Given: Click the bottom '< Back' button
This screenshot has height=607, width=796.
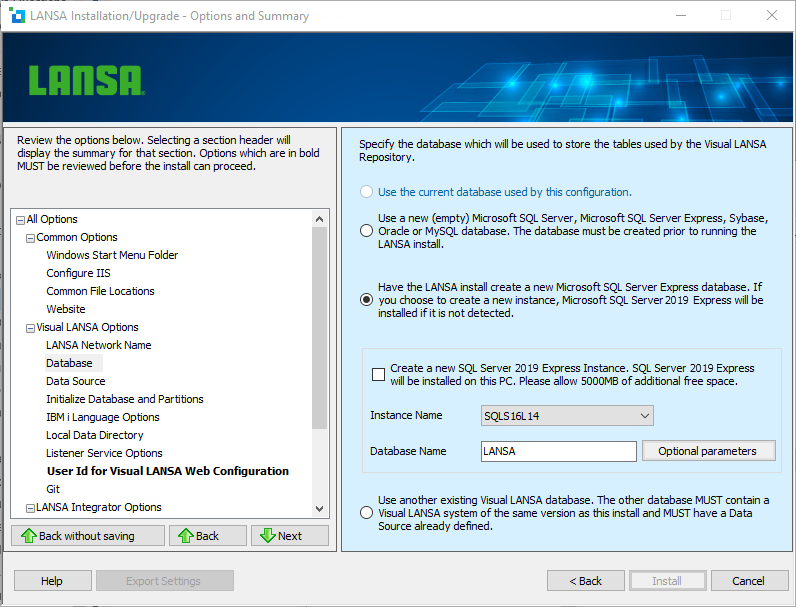Looking at the screenshot, I should [586, 581].
